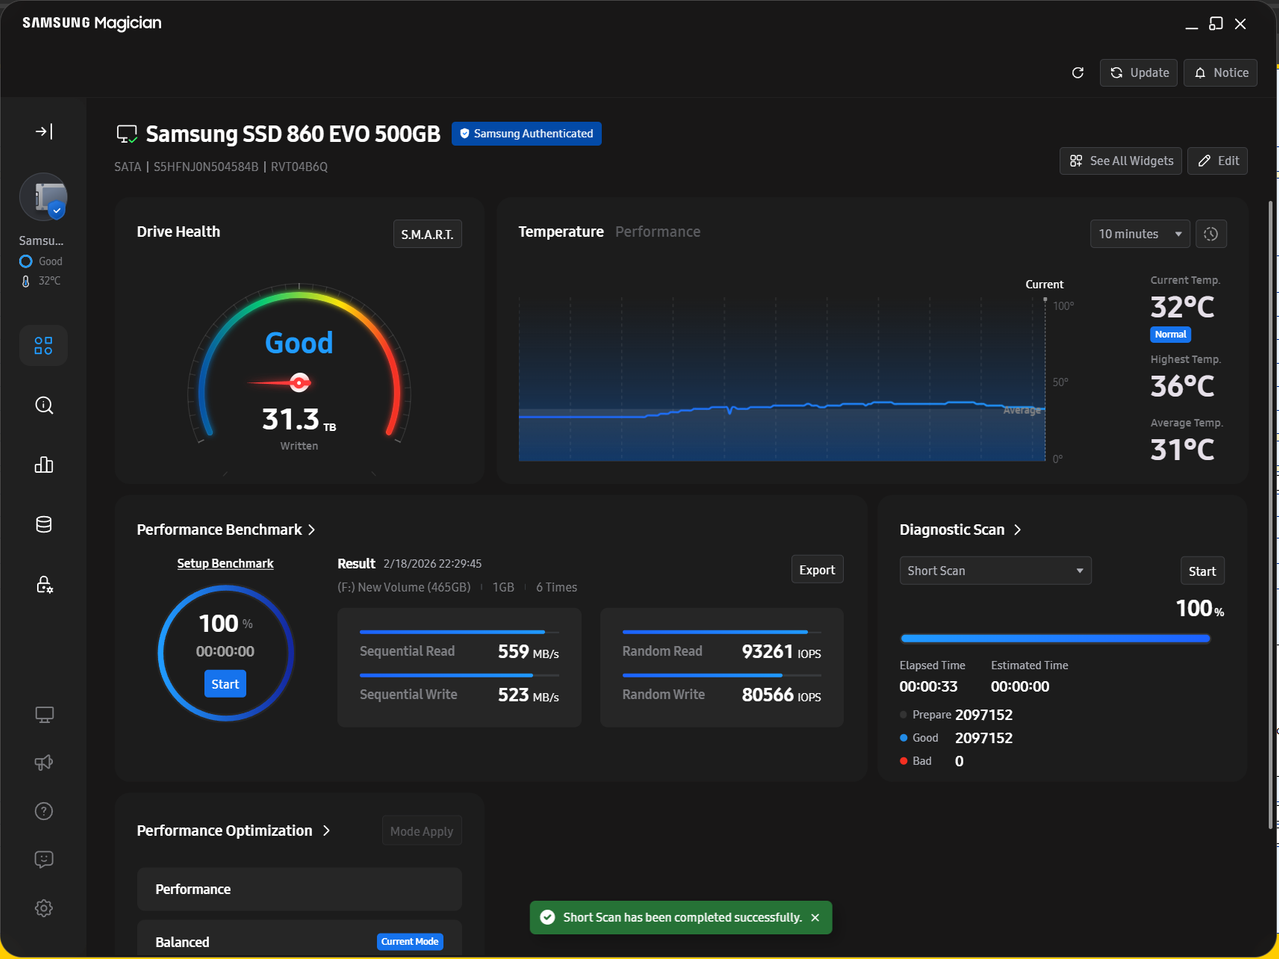This screenshot has width=1279, height=959.
Task: Open the Help question mark icon
Action: (44, 811)
